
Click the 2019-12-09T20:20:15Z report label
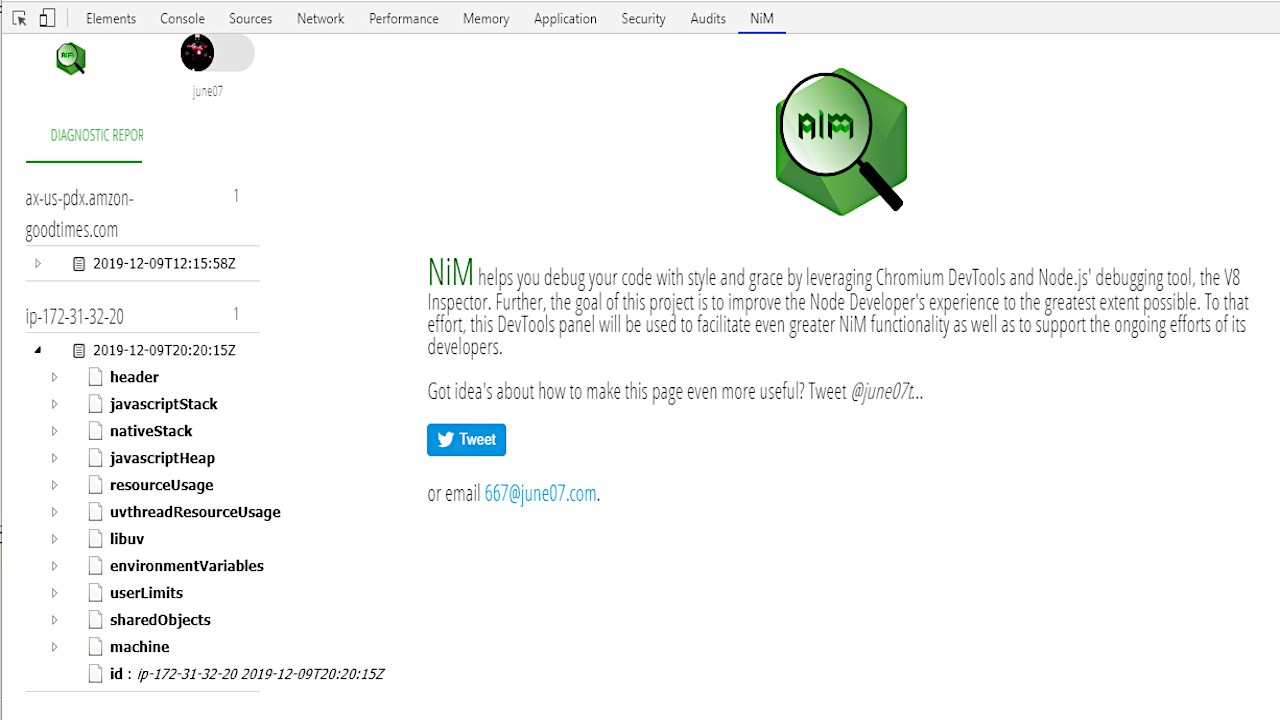(x=164, y=351)
